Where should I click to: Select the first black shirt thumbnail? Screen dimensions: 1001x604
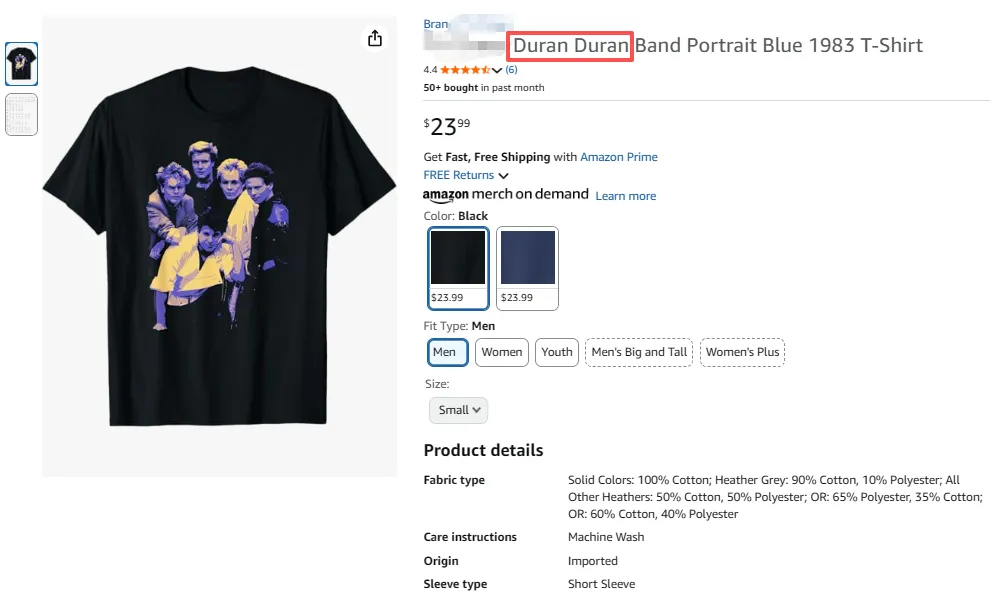point(22,65)
